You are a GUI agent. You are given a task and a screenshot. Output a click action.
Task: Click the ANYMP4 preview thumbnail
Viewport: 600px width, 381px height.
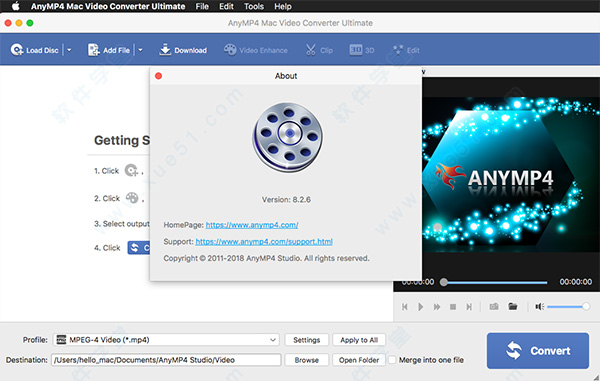tap(511, 174)
